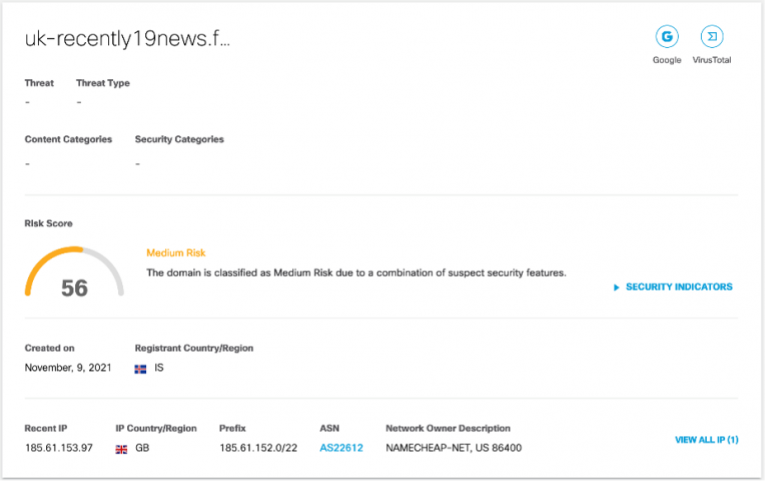Viewport: 768px width, 483px height.
Task: Click the NAMECHEAP-NET network owner description
Action: [x=454, y=448]
